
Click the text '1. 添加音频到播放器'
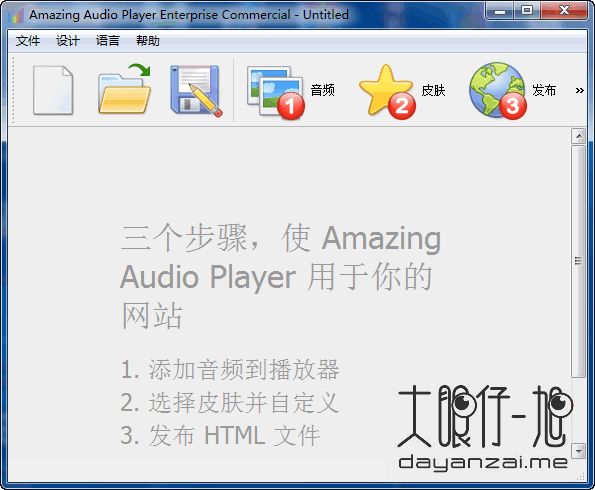[230, 369]
